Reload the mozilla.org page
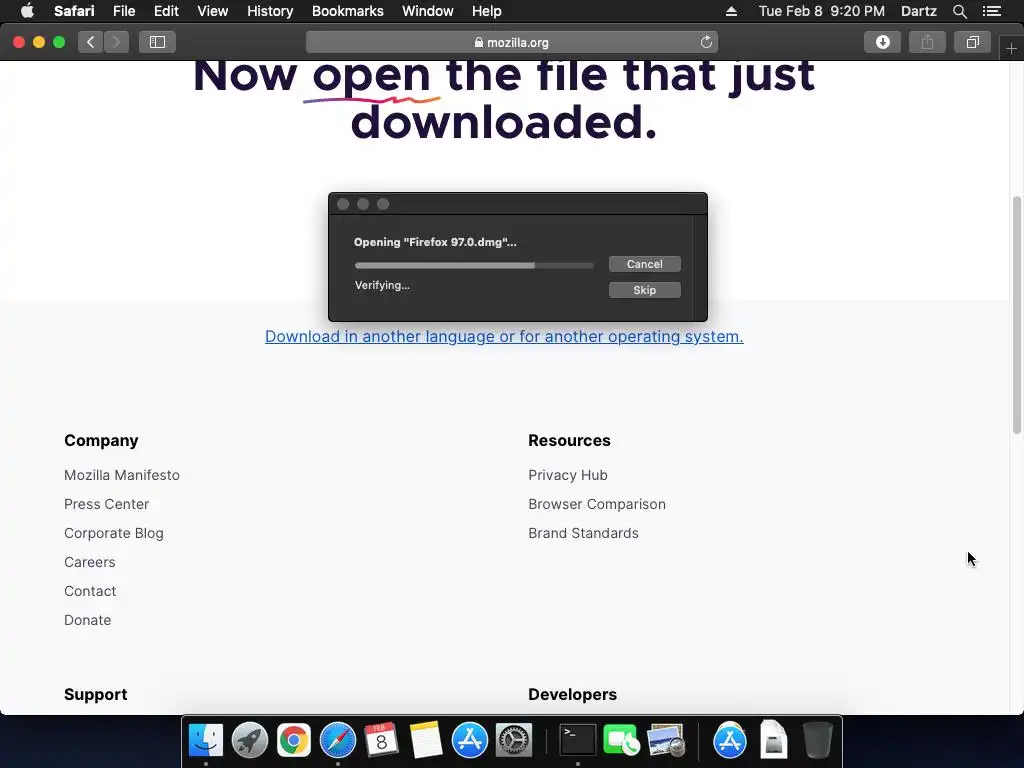The image size is (1024, 768). coord(706,42)
